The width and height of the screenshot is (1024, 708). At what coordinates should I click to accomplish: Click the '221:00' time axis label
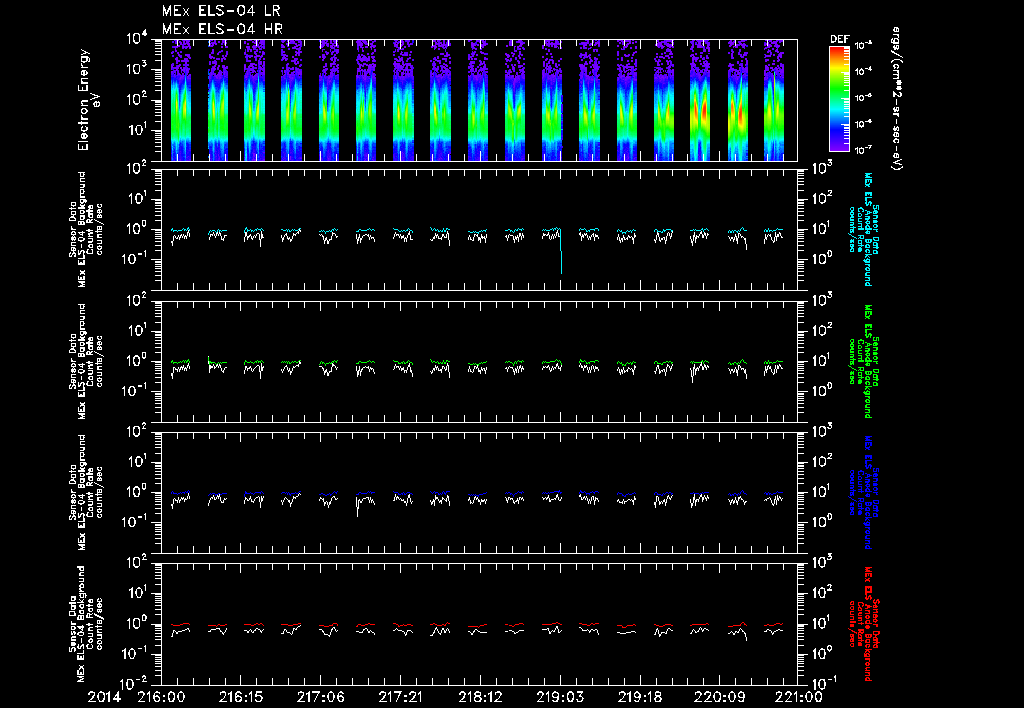[799, 698]
